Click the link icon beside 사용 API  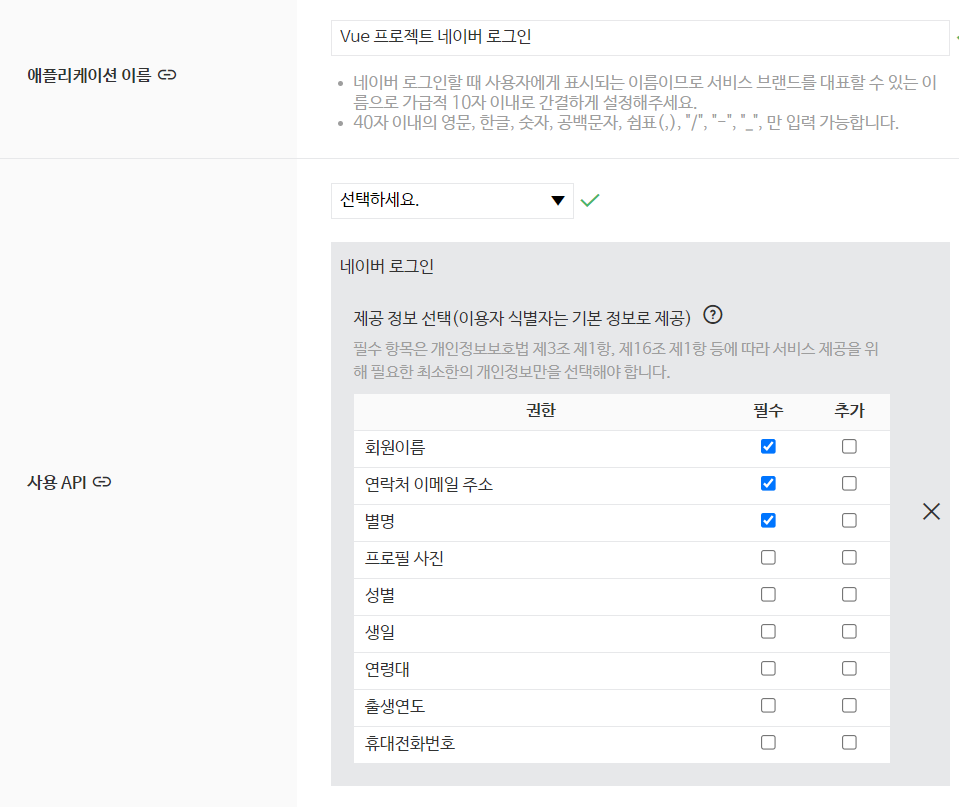tap(102, 482)
